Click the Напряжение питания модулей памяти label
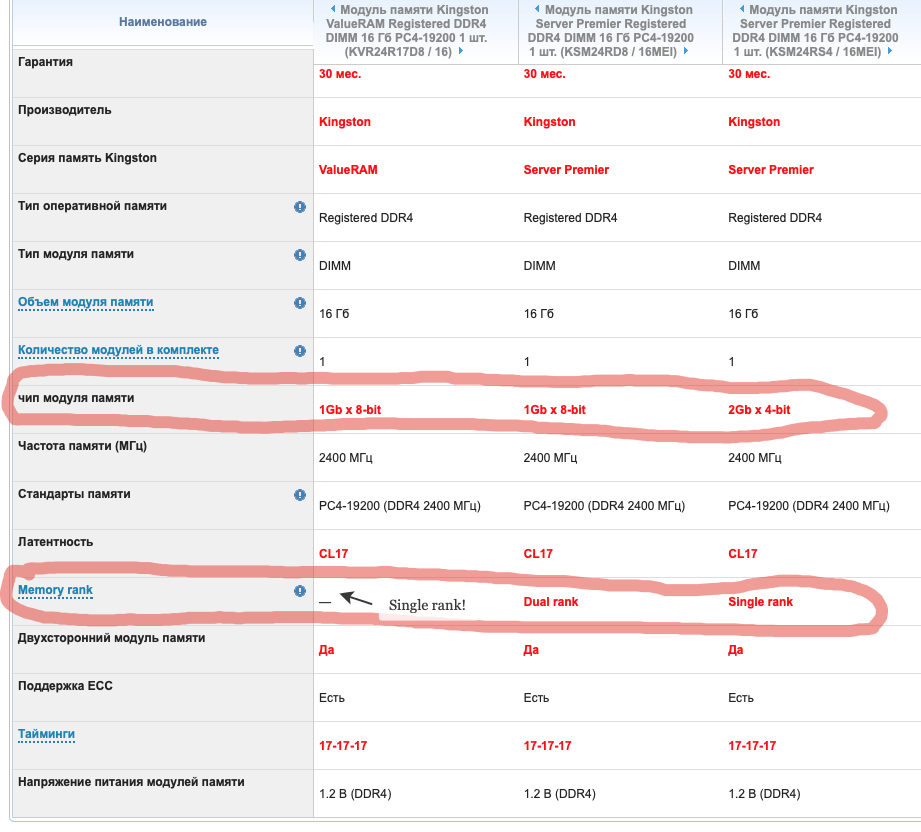 pos(131,782)
